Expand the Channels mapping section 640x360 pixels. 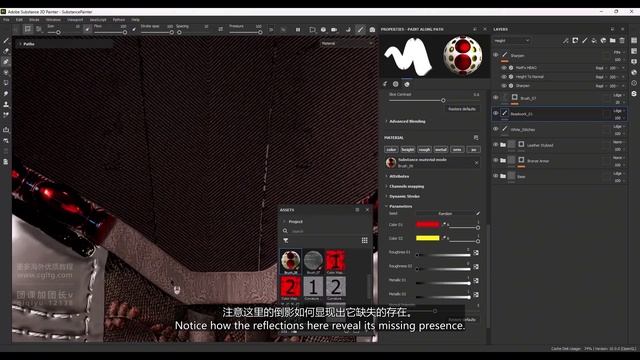(x=404, y=187)
